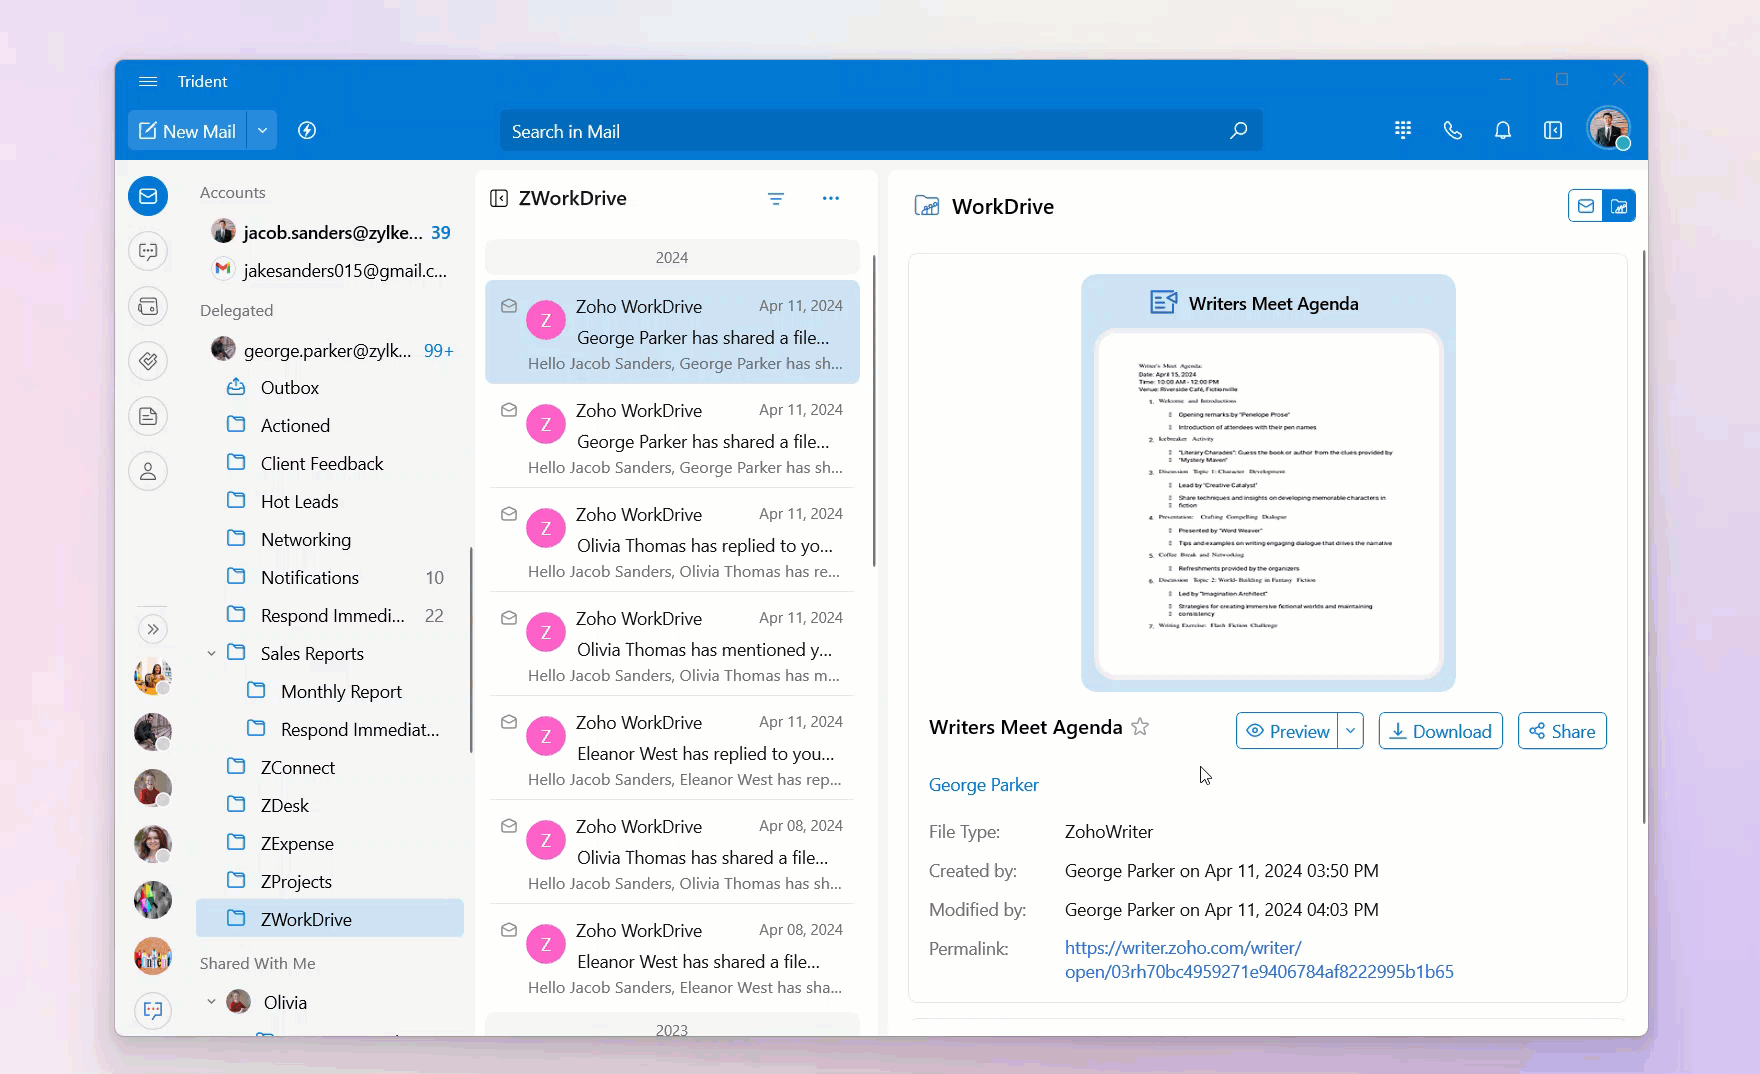Open first email George Parker has shared a file
Image resolution: width=1760 pixels, height=1074 pixels.
672,332
